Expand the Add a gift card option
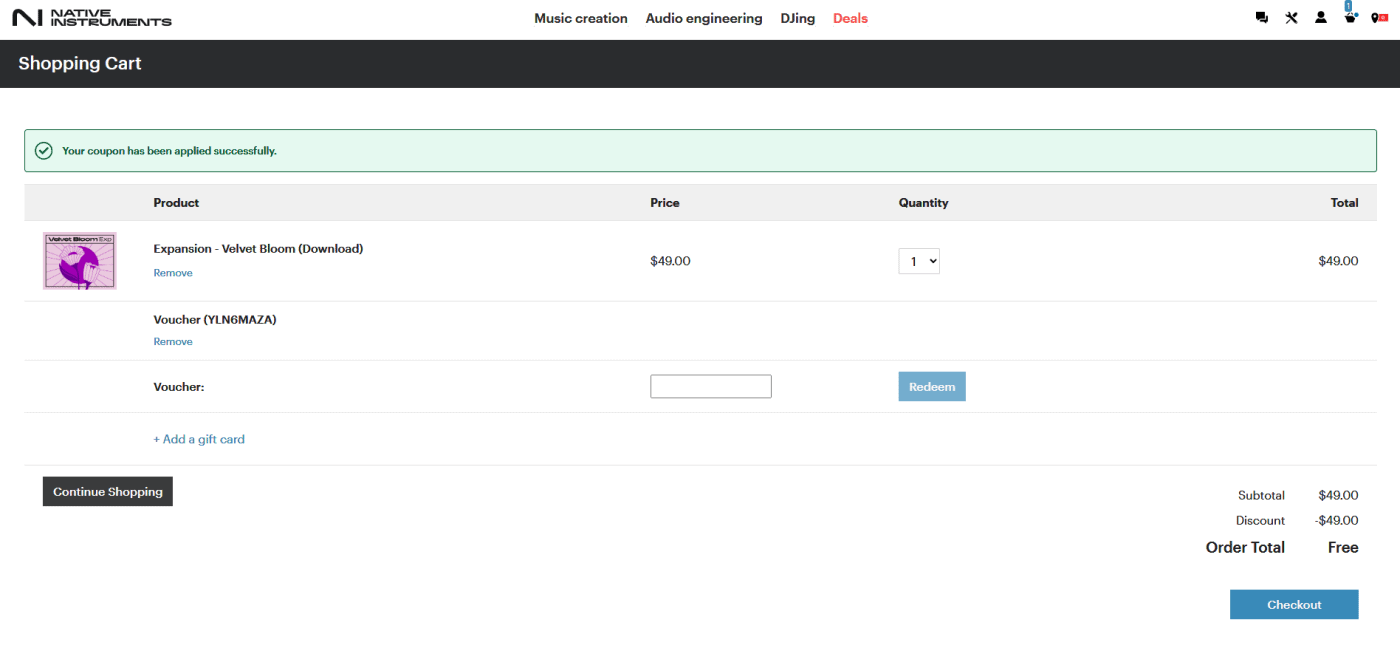This screenshot has width=1400, height=651. (x=199, y=439)
